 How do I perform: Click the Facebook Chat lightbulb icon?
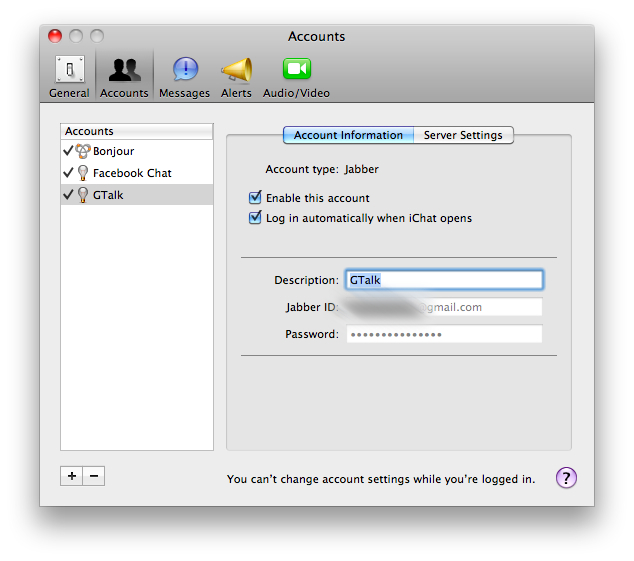click(x=83, y=173)
